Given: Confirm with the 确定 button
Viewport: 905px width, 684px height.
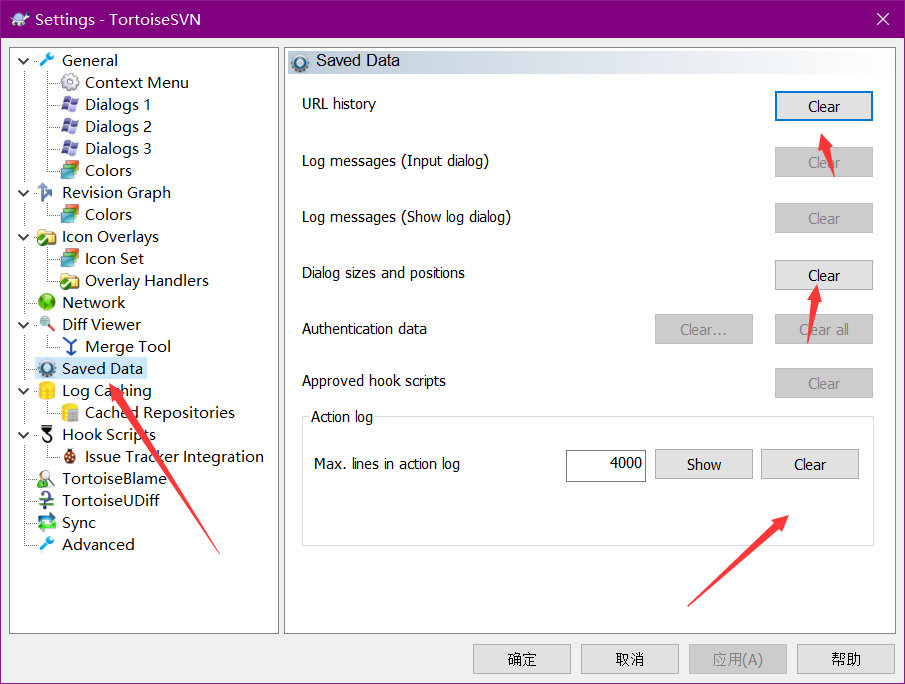Looking at the screenshot, I should 522,659.
